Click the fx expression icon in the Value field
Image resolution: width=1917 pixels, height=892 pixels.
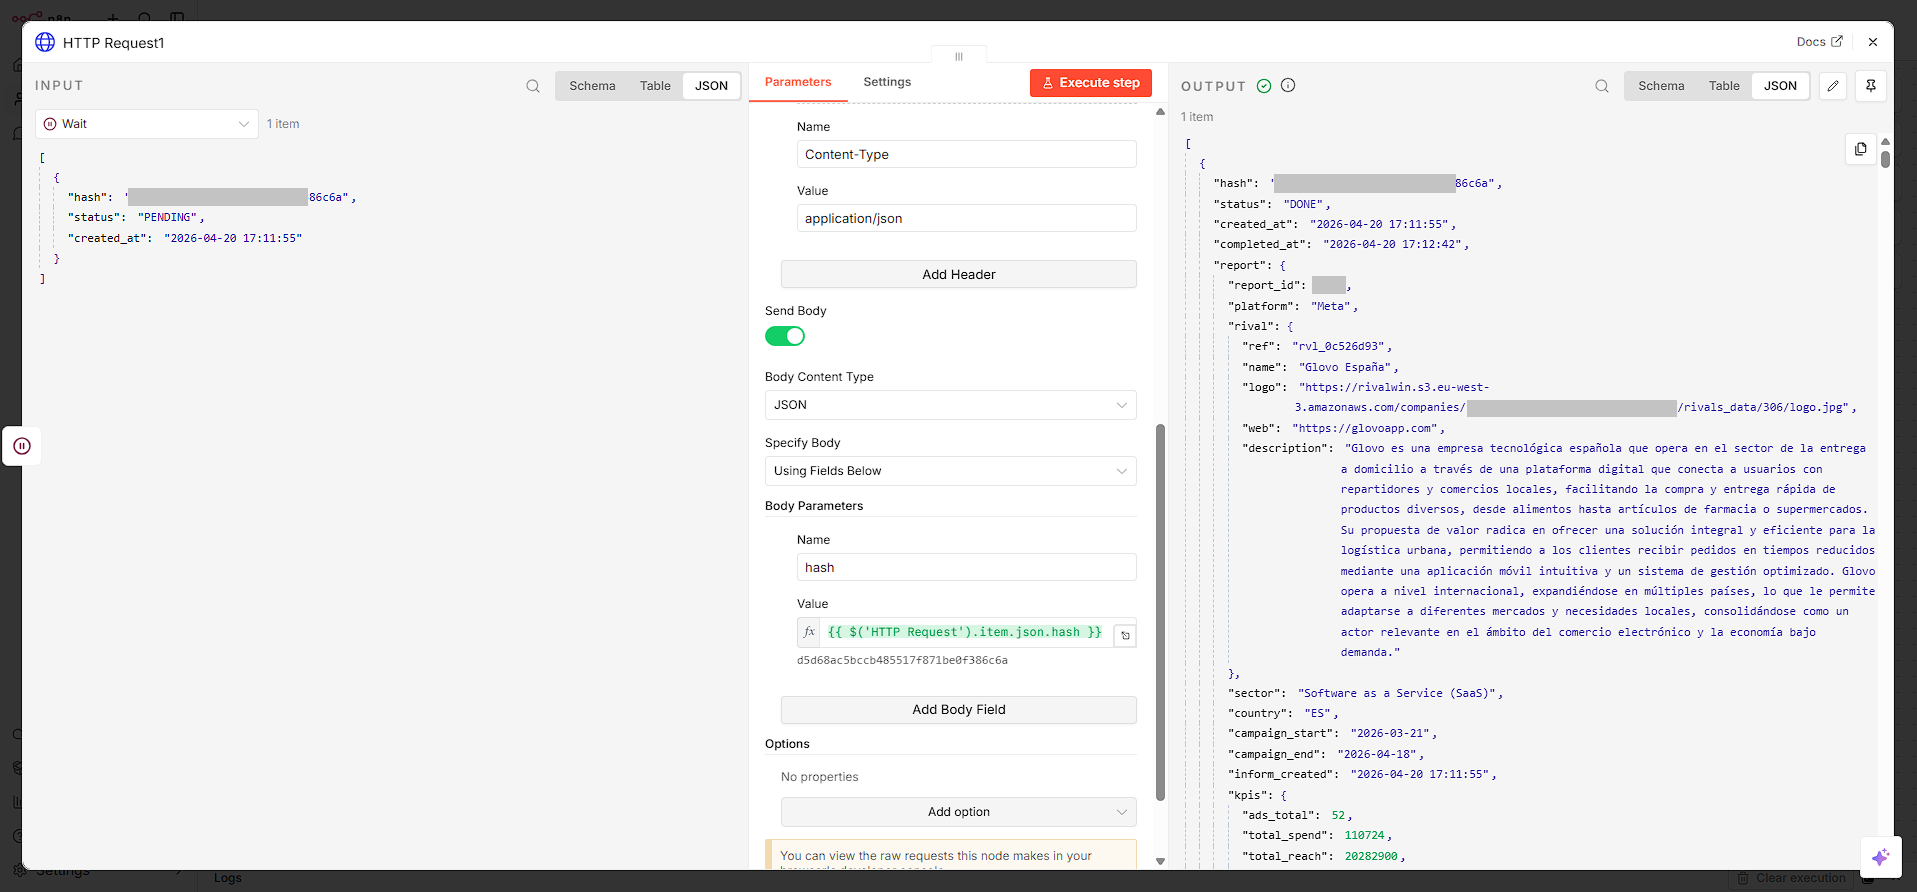coord(809,632)
